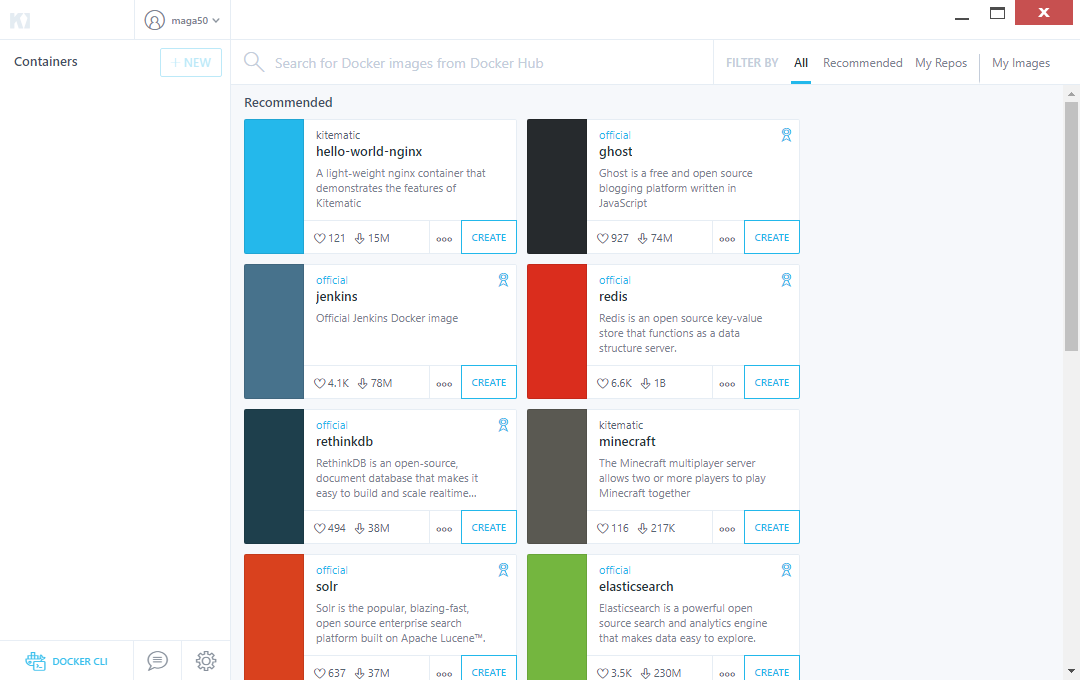Click the green elasticsearch image thumbnail
Viewport: 1080px width, 680px height.
(557, 617)
